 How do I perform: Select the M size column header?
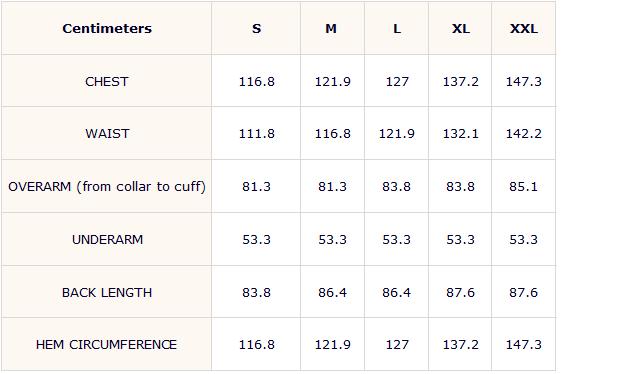pyautogui.click(x=333, y=28)
